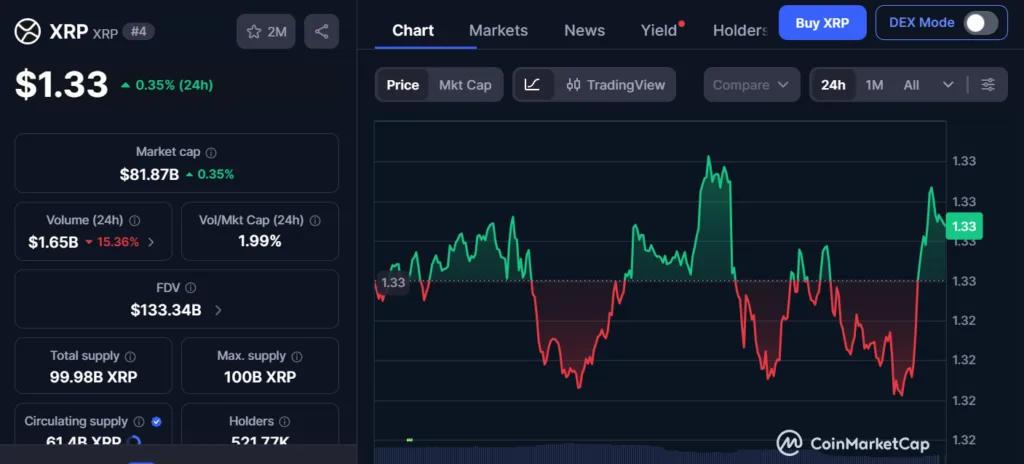This screenshot has height=464, width=1024.
Task: Click circulating supply verified badge
Action: (157, 422)
